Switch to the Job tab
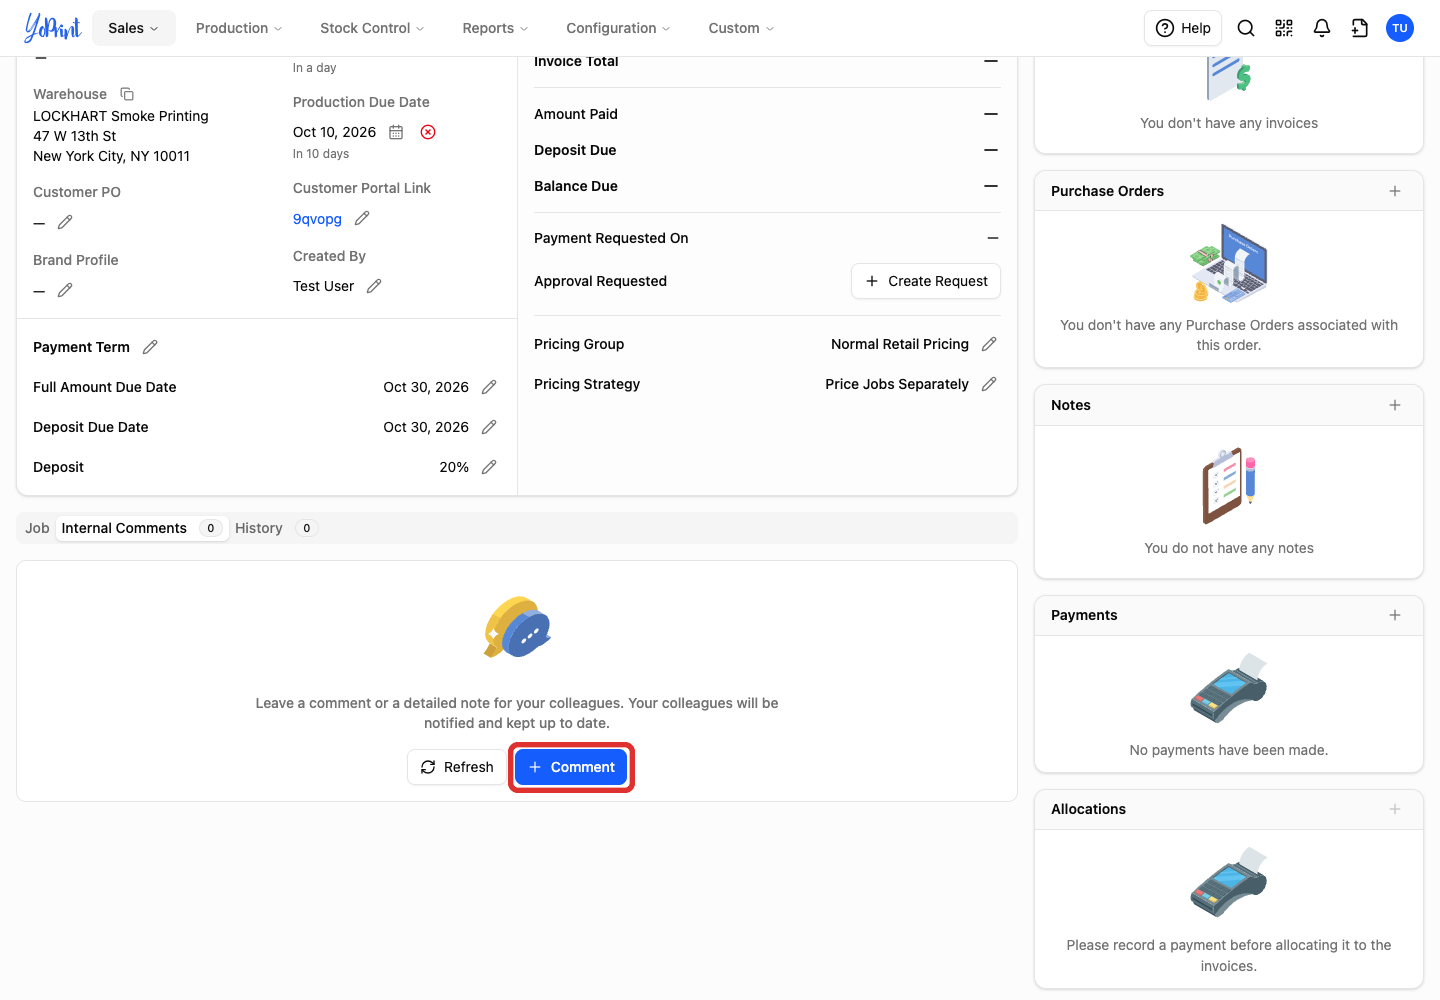The image size is (1440, 1000). [37, 528]
